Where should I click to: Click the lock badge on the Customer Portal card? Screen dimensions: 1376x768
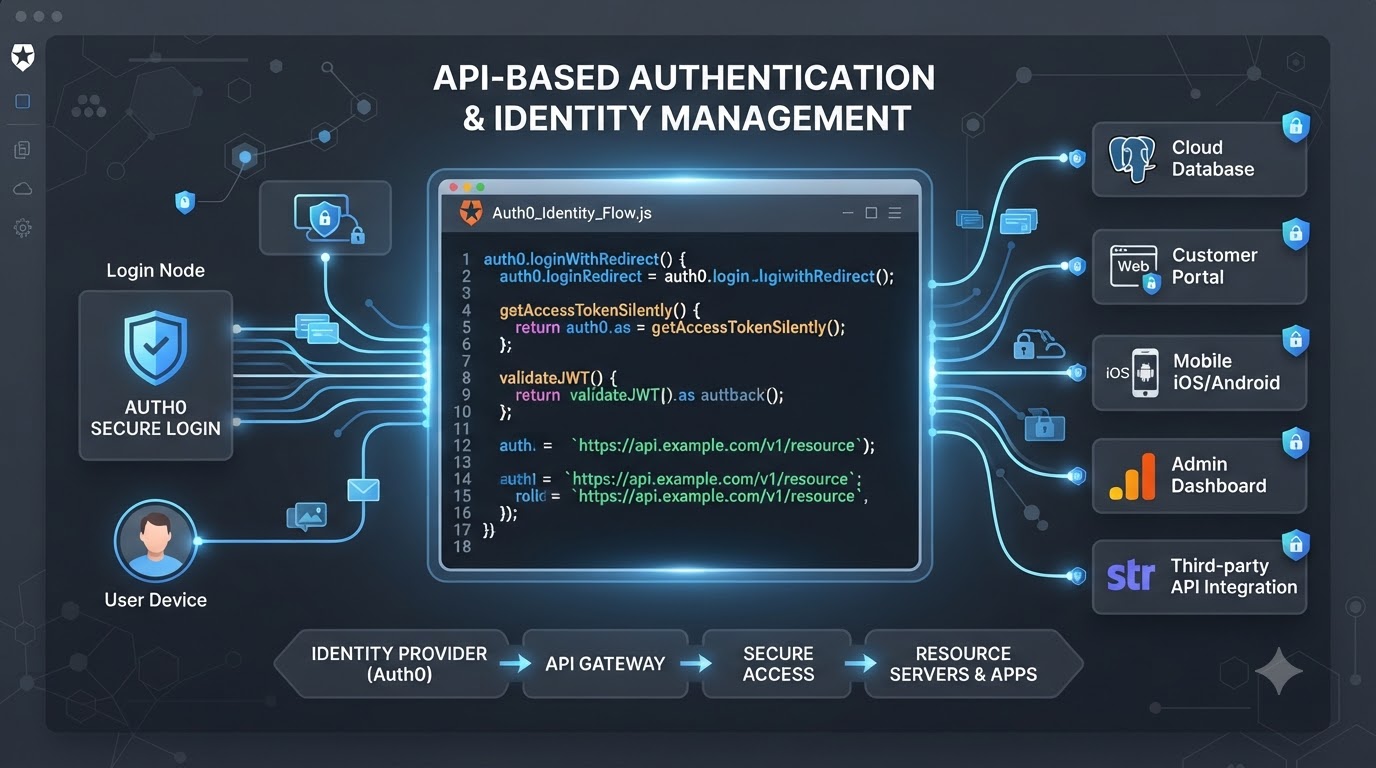1296,234
